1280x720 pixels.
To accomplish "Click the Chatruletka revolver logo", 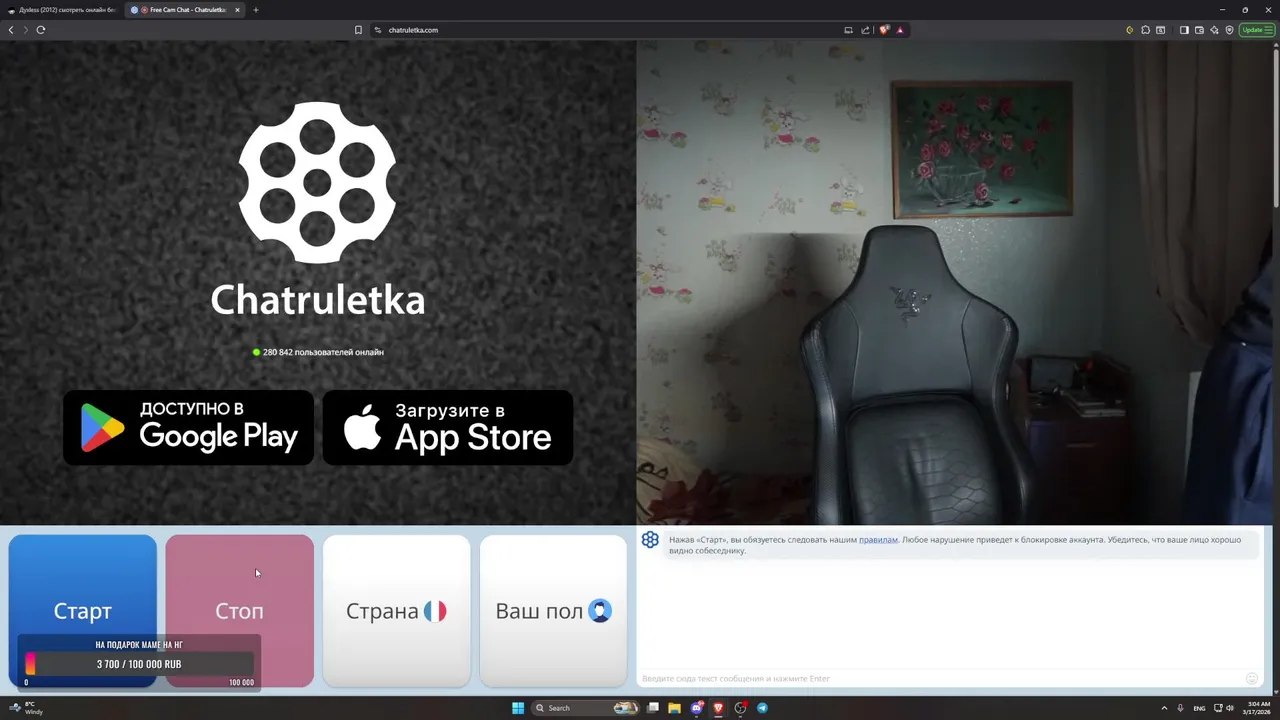I will (317, 182).
